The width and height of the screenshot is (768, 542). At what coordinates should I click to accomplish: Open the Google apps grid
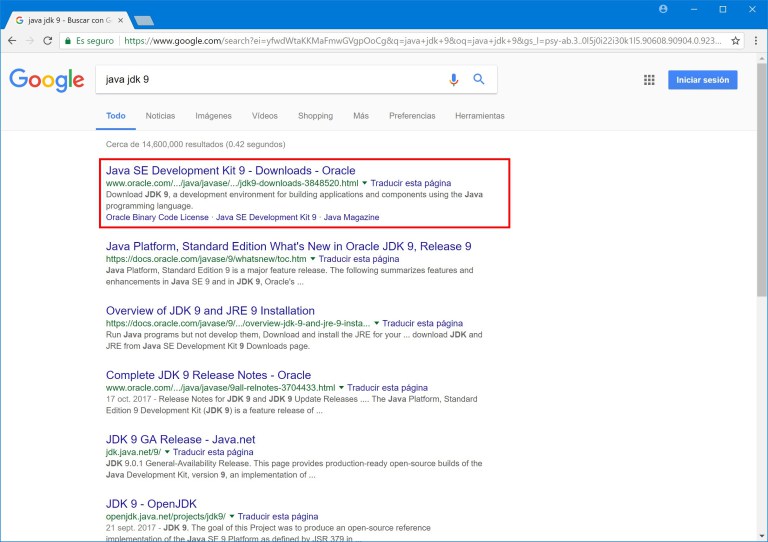click(x=649, y=80)
